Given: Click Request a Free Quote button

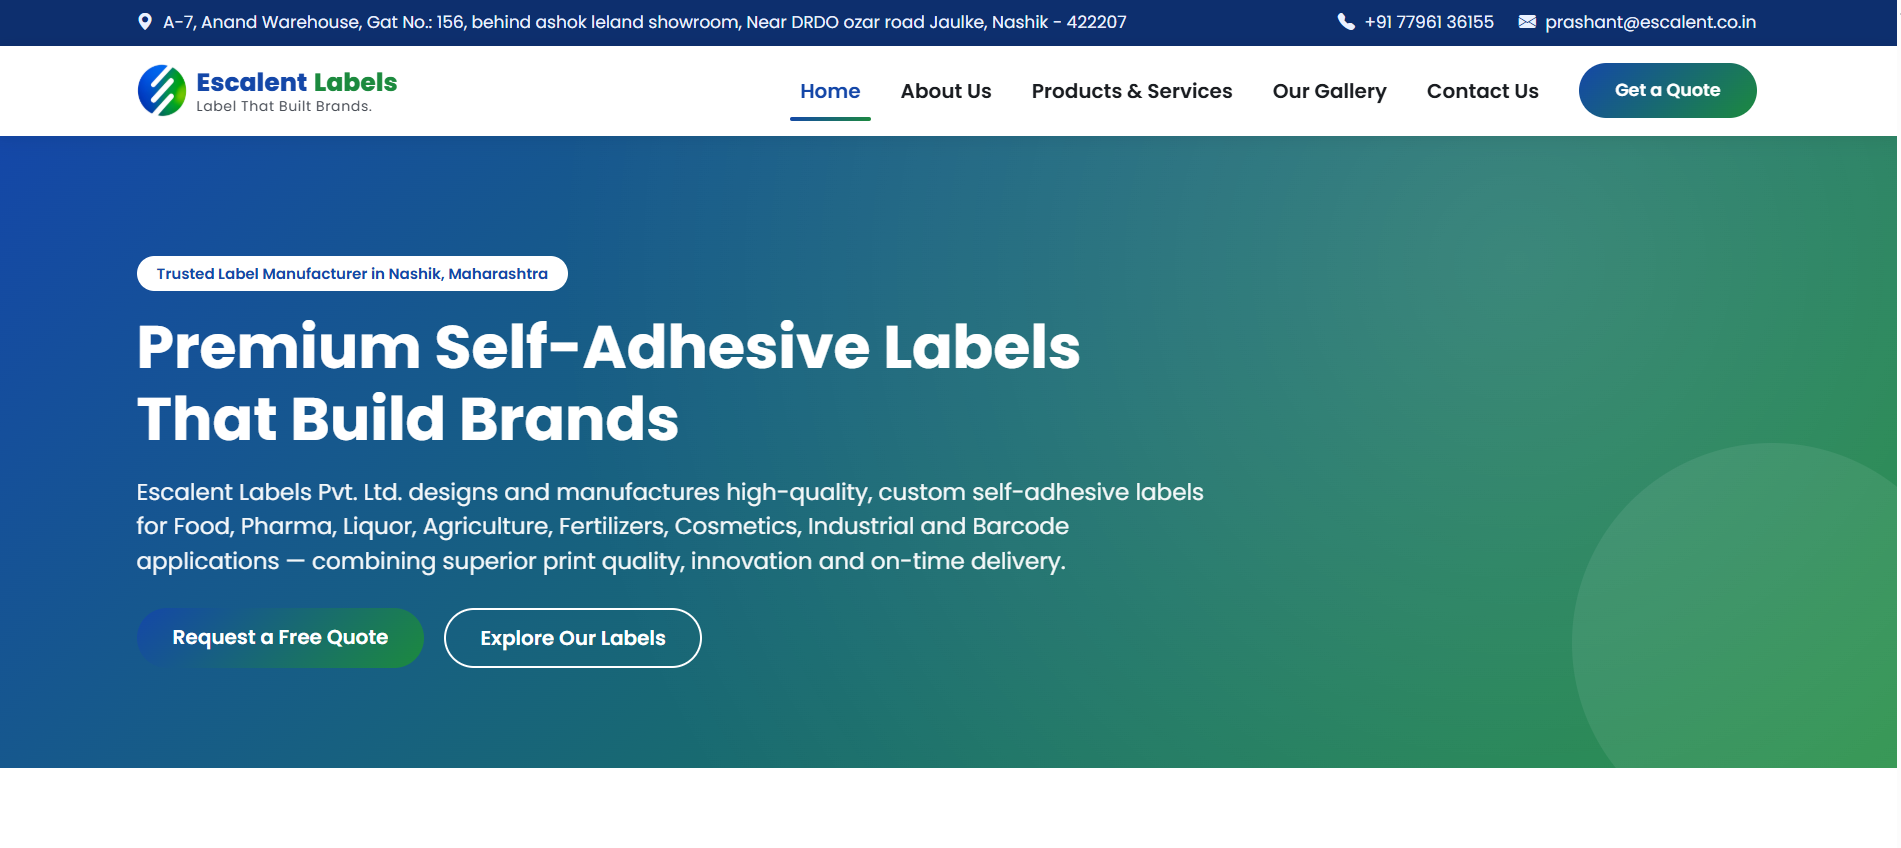Looking at the screenshot, I should 280,638.
